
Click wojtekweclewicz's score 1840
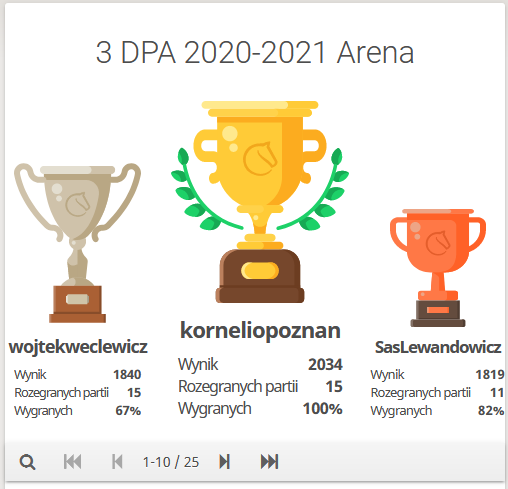(x=127, y=375)
